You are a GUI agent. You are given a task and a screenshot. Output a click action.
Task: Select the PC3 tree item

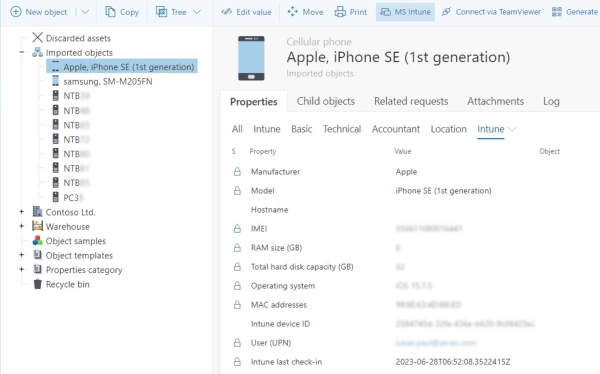click(x=72, y=198)
